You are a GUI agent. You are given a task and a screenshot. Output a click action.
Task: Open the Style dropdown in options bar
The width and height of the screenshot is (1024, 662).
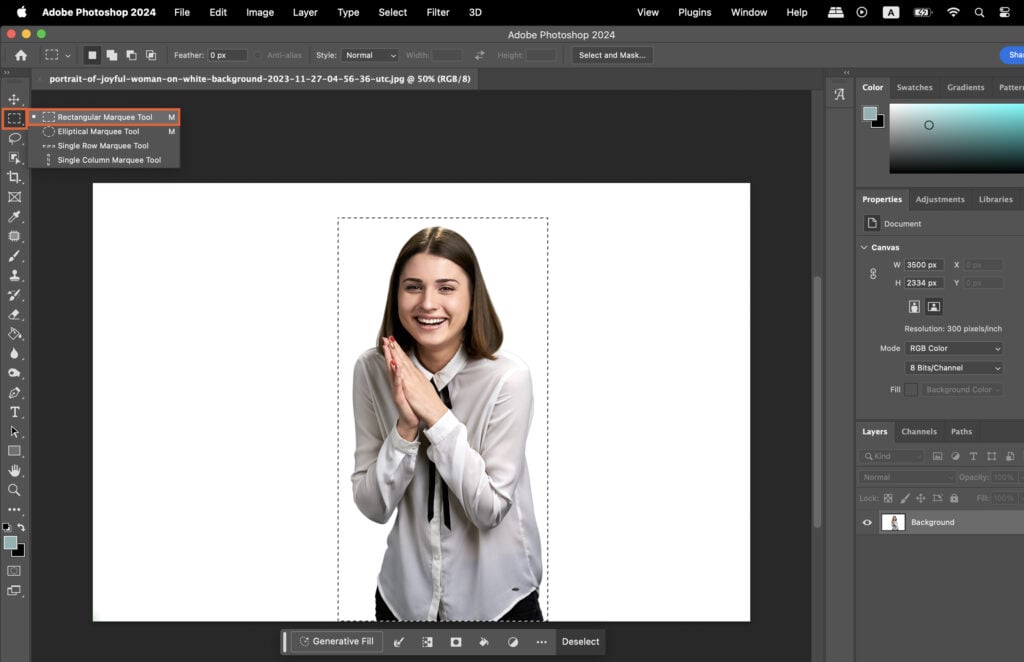pyautogui.click(x=369, y=55)
